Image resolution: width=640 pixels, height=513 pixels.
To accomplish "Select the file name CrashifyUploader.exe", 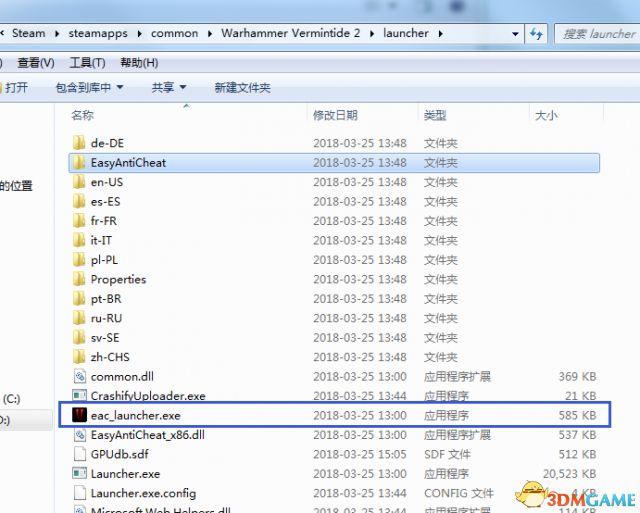I will (148, 396).
